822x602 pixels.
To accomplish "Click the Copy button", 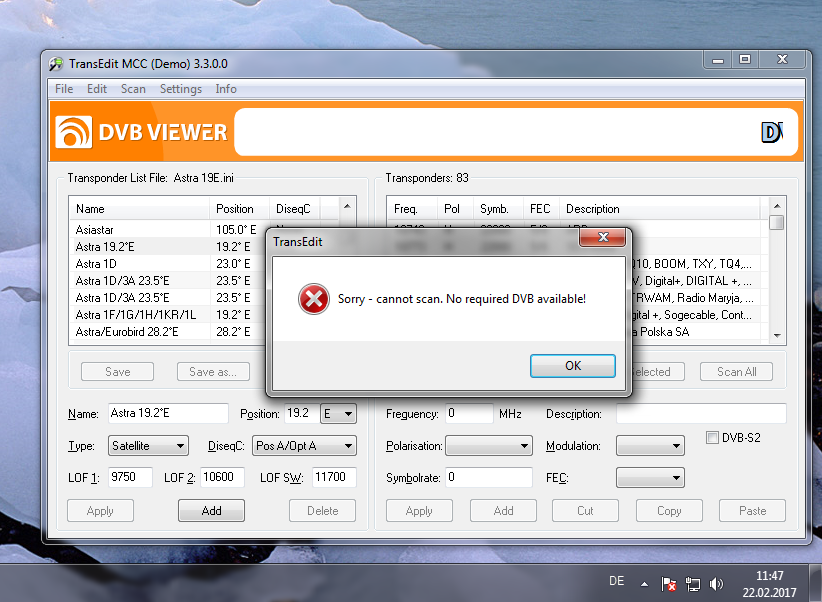I will click(x=669, y=511).
